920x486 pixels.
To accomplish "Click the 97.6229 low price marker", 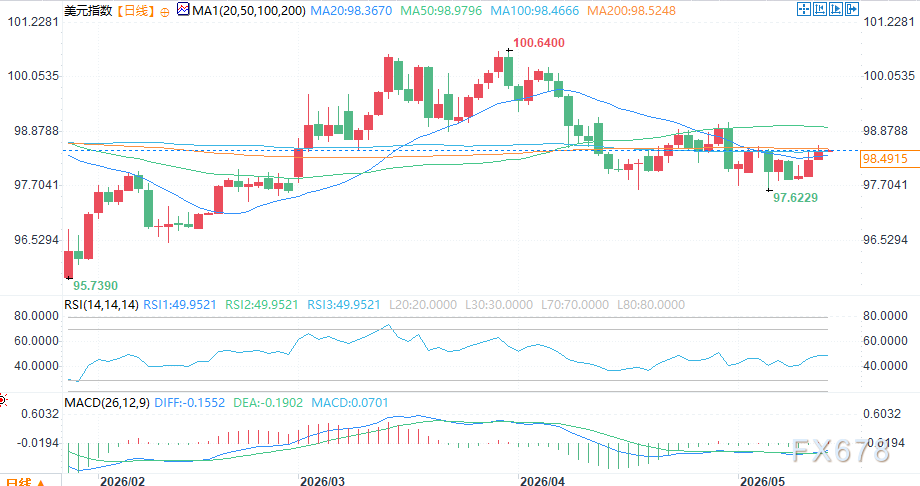I will (x=795, y=198).
